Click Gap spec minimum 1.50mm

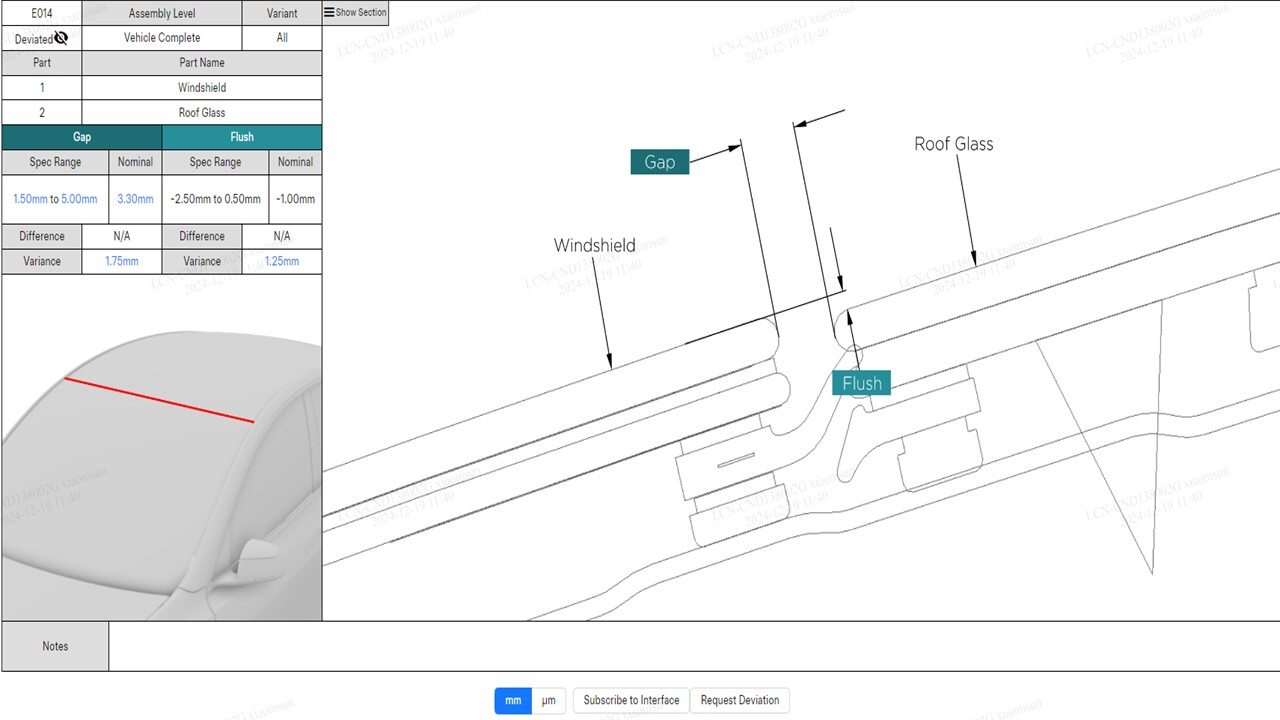[x=30, y=199]
